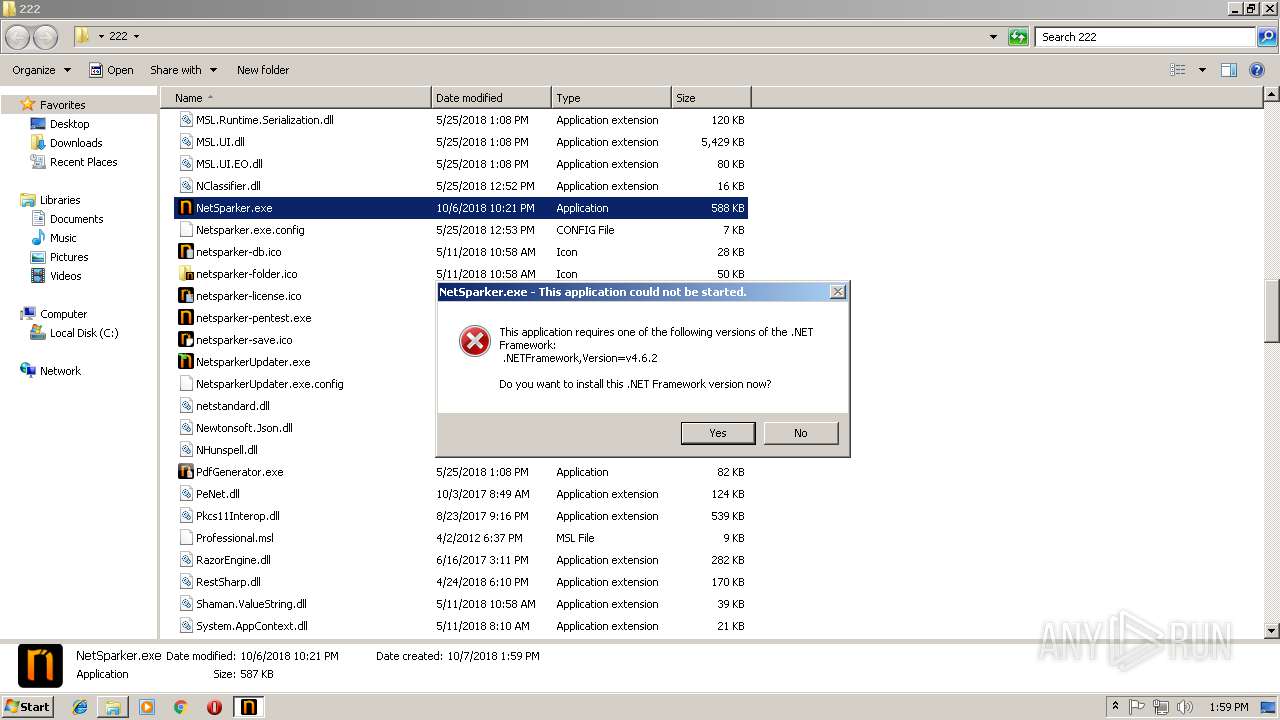This screenshot has height=720, width=1280.
Task: Click the Back navigation arrow
Action: click(17, 37)
